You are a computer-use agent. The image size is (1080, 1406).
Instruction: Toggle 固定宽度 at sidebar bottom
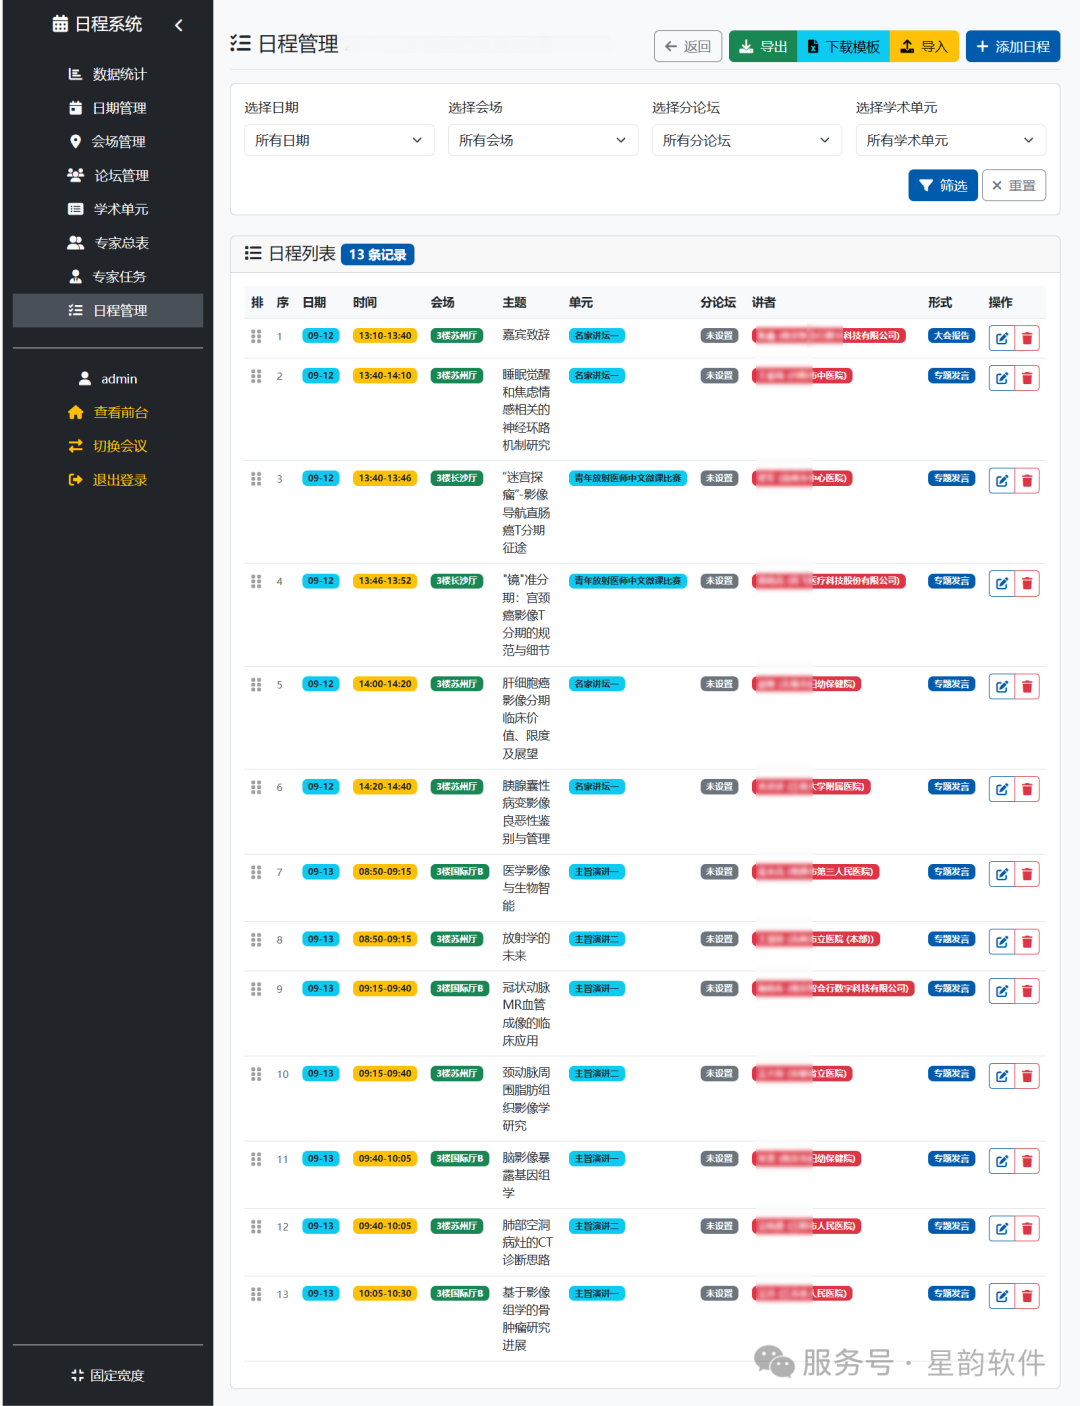coord(108,1376)
